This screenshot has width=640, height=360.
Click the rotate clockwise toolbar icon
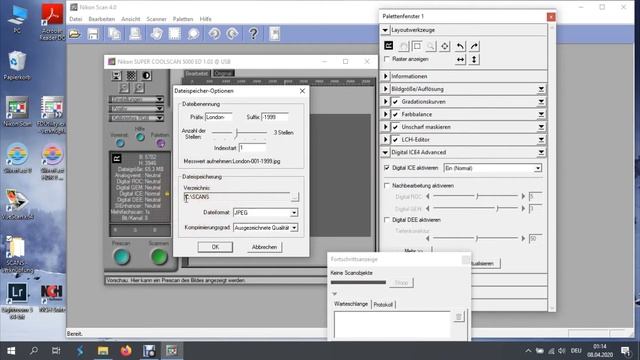click(233, 34)
